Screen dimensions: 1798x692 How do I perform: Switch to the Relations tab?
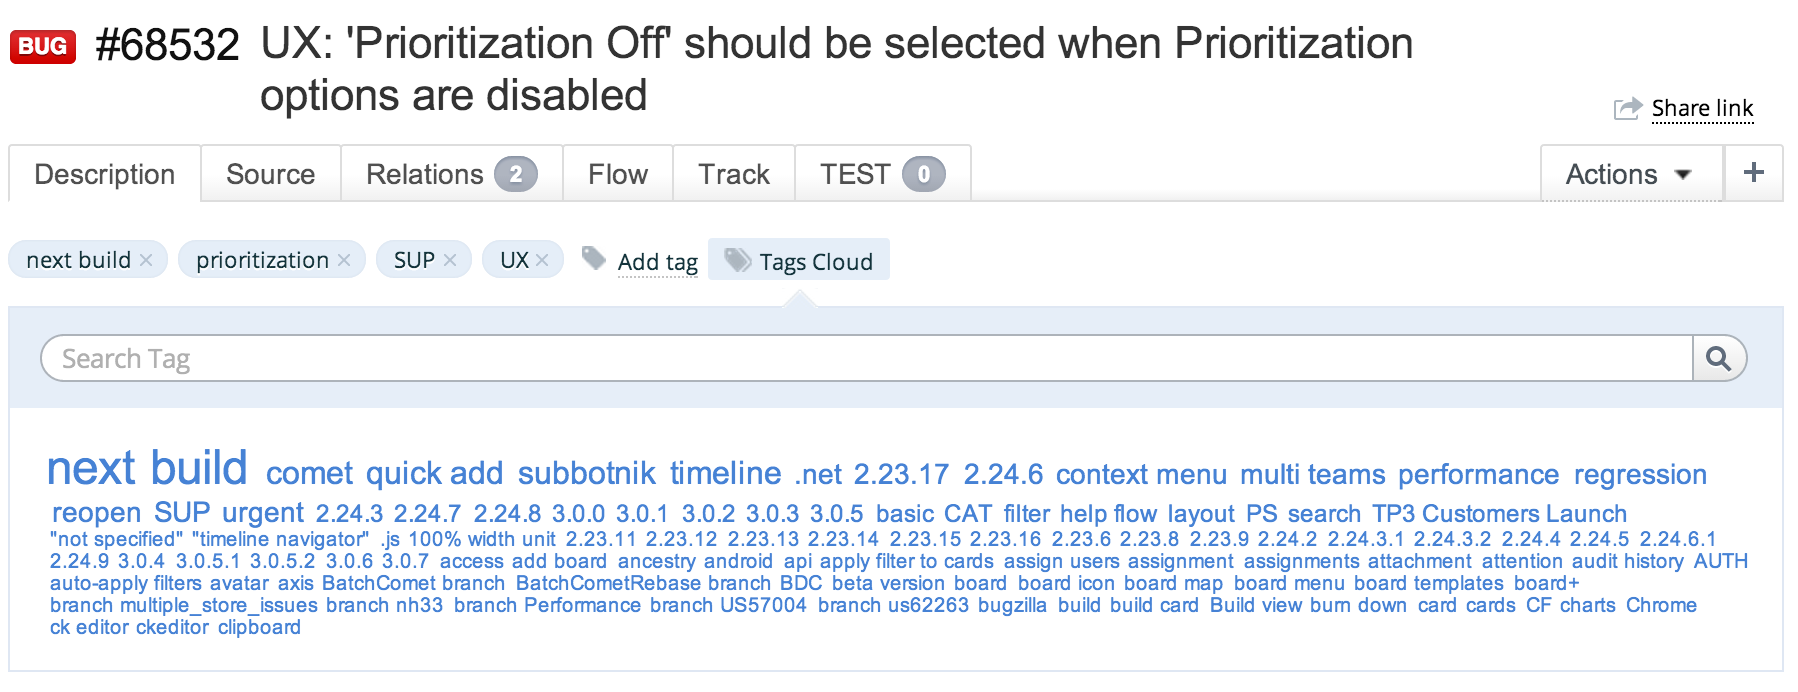pos(451,174)
